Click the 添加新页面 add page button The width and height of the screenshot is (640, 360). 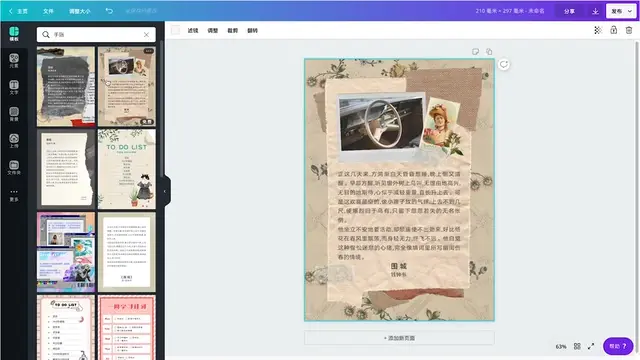pyautogui.click(x=399, y=338)
